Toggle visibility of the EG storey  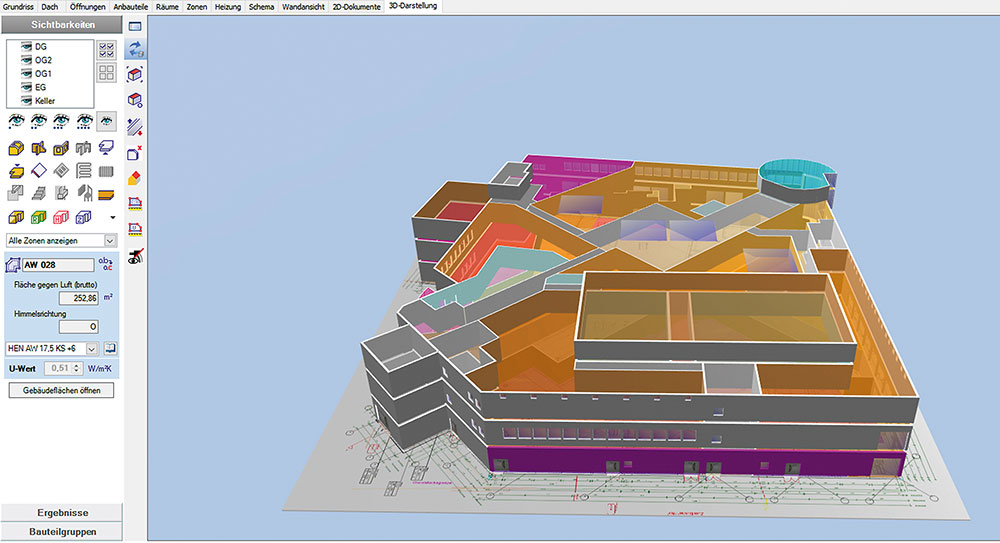26,87
